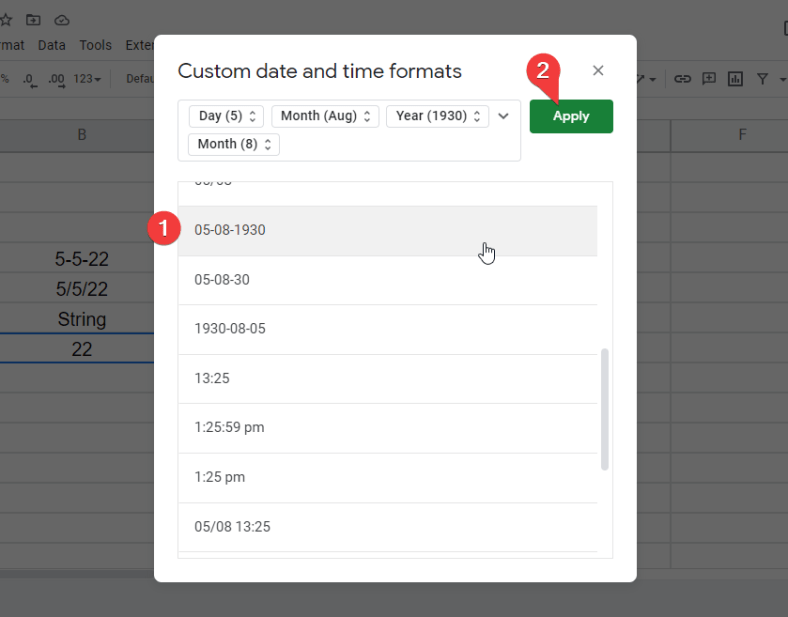
Task: Select the 1:25 pm time format
Action: click(x=387, y=477)
